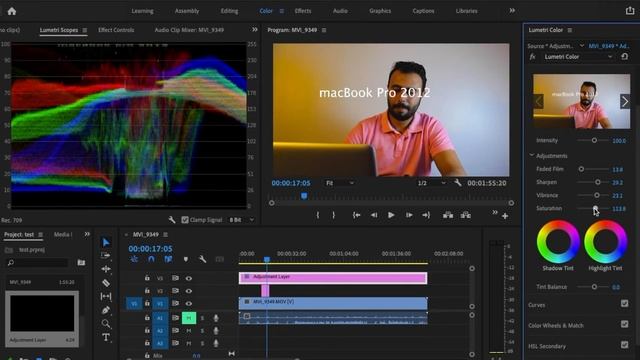Step forward one frame

409,215
